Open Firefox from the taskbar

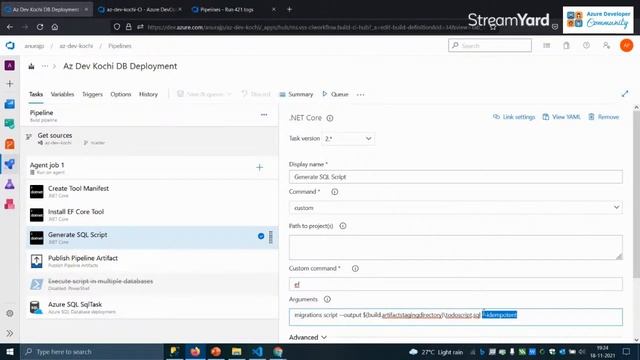[x=195, y=351]
